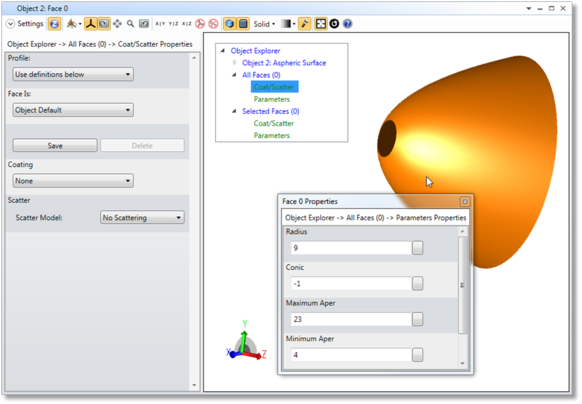This screenshot has height=404, width=582.
Task: Click the Object Explorer root label
Action: coord(255,51)
